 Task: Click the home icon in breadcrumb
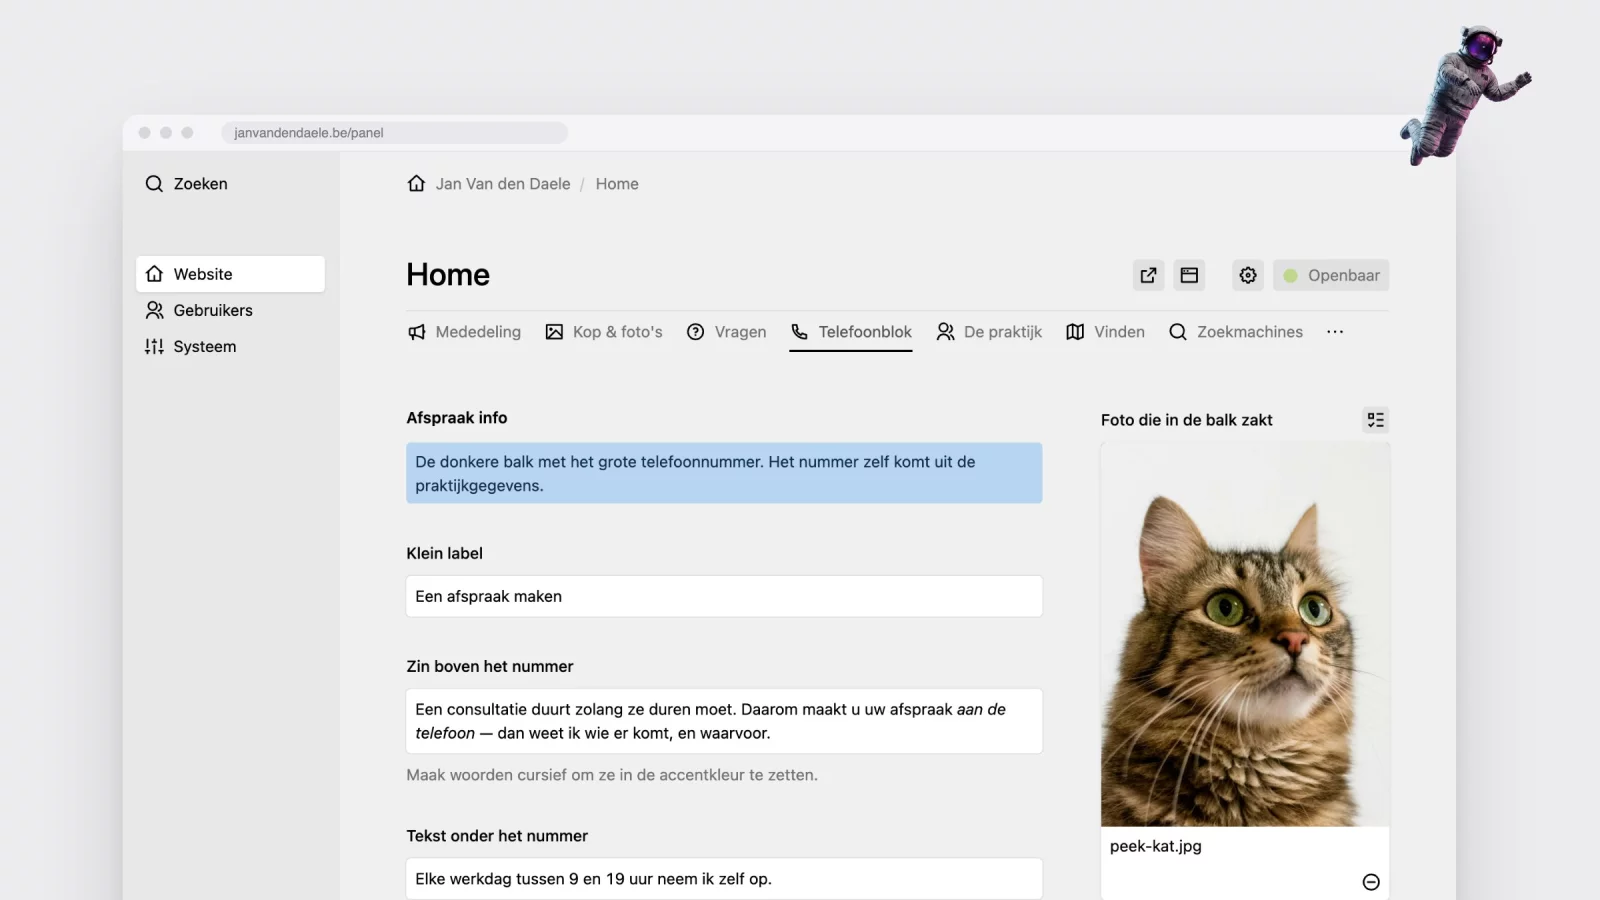point(417,184)
